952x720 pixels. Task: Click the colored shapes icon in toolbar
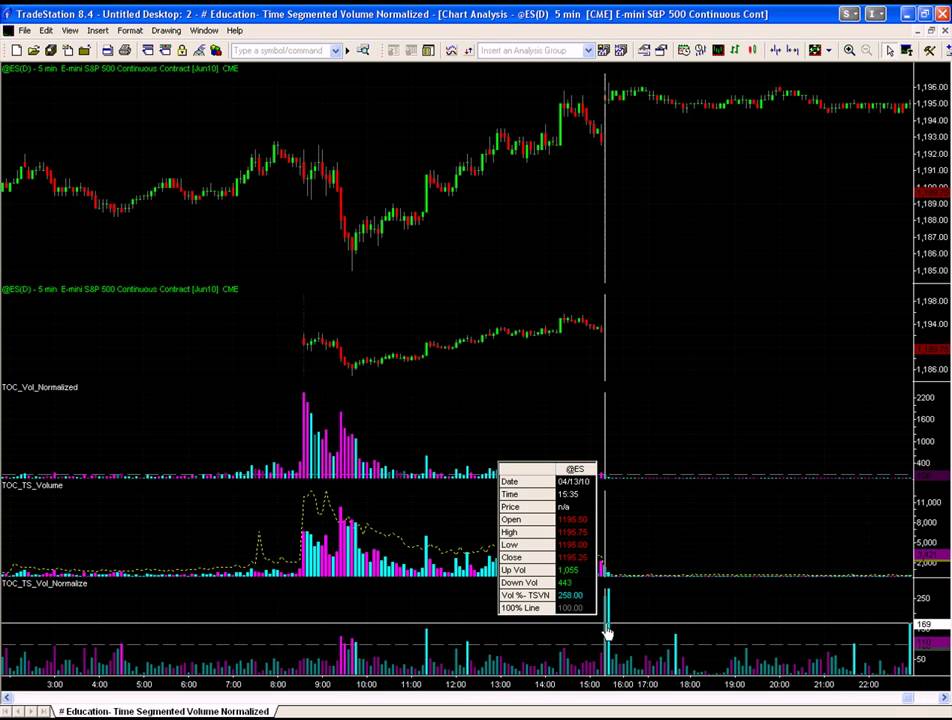click(216, 50)
